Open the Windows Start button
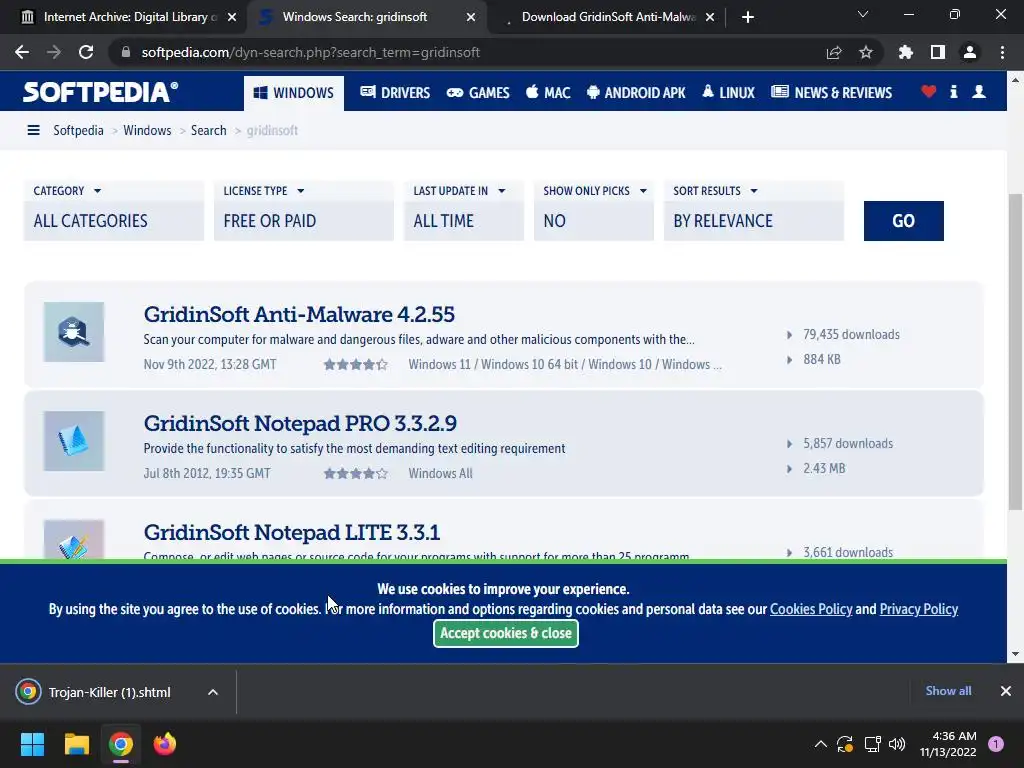This screenshot has width=1024, height=768. pos(32,744)
